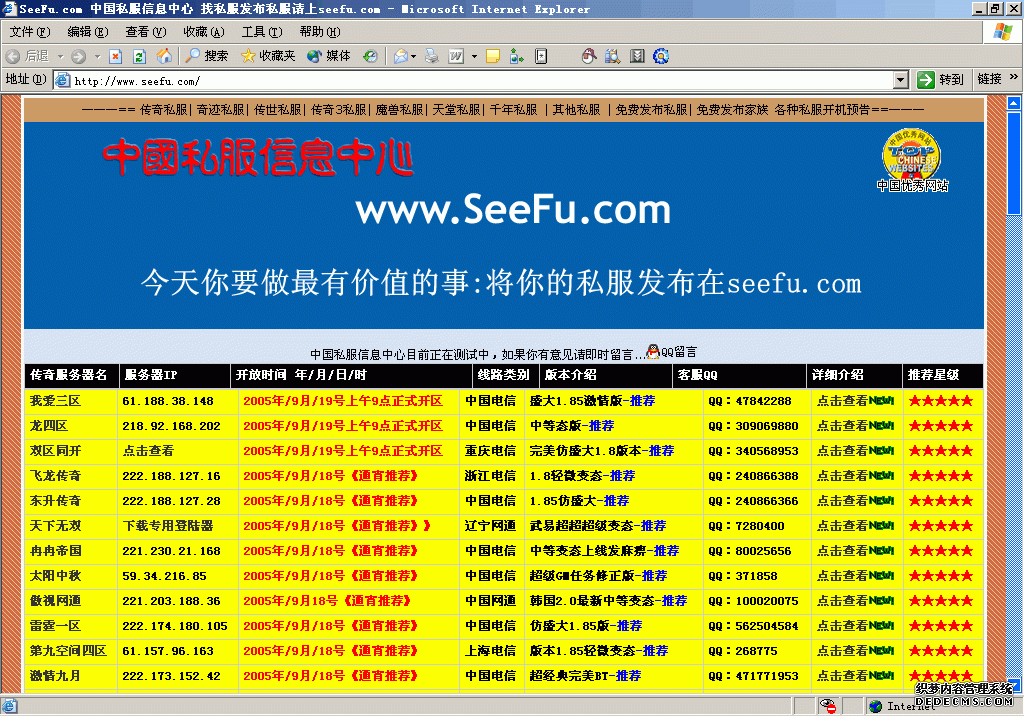
Task: Open the 搜索 search panel
Action: click(206, 56)
